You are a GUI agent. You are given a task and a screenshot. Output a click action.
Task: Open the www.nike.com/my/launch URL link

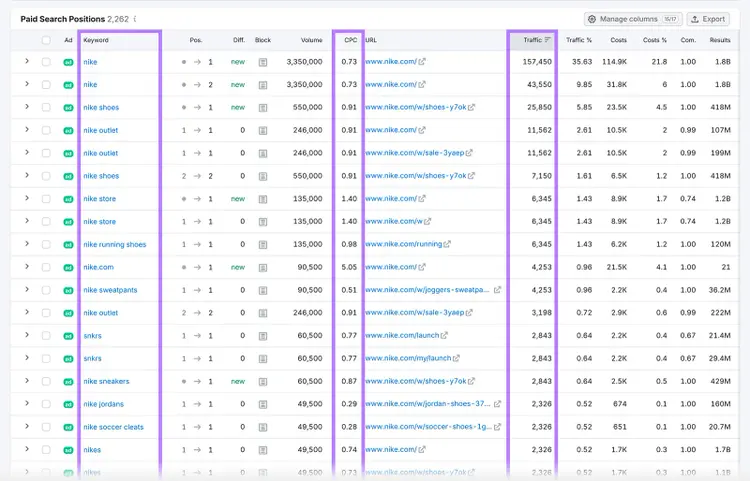pos(408,358)
